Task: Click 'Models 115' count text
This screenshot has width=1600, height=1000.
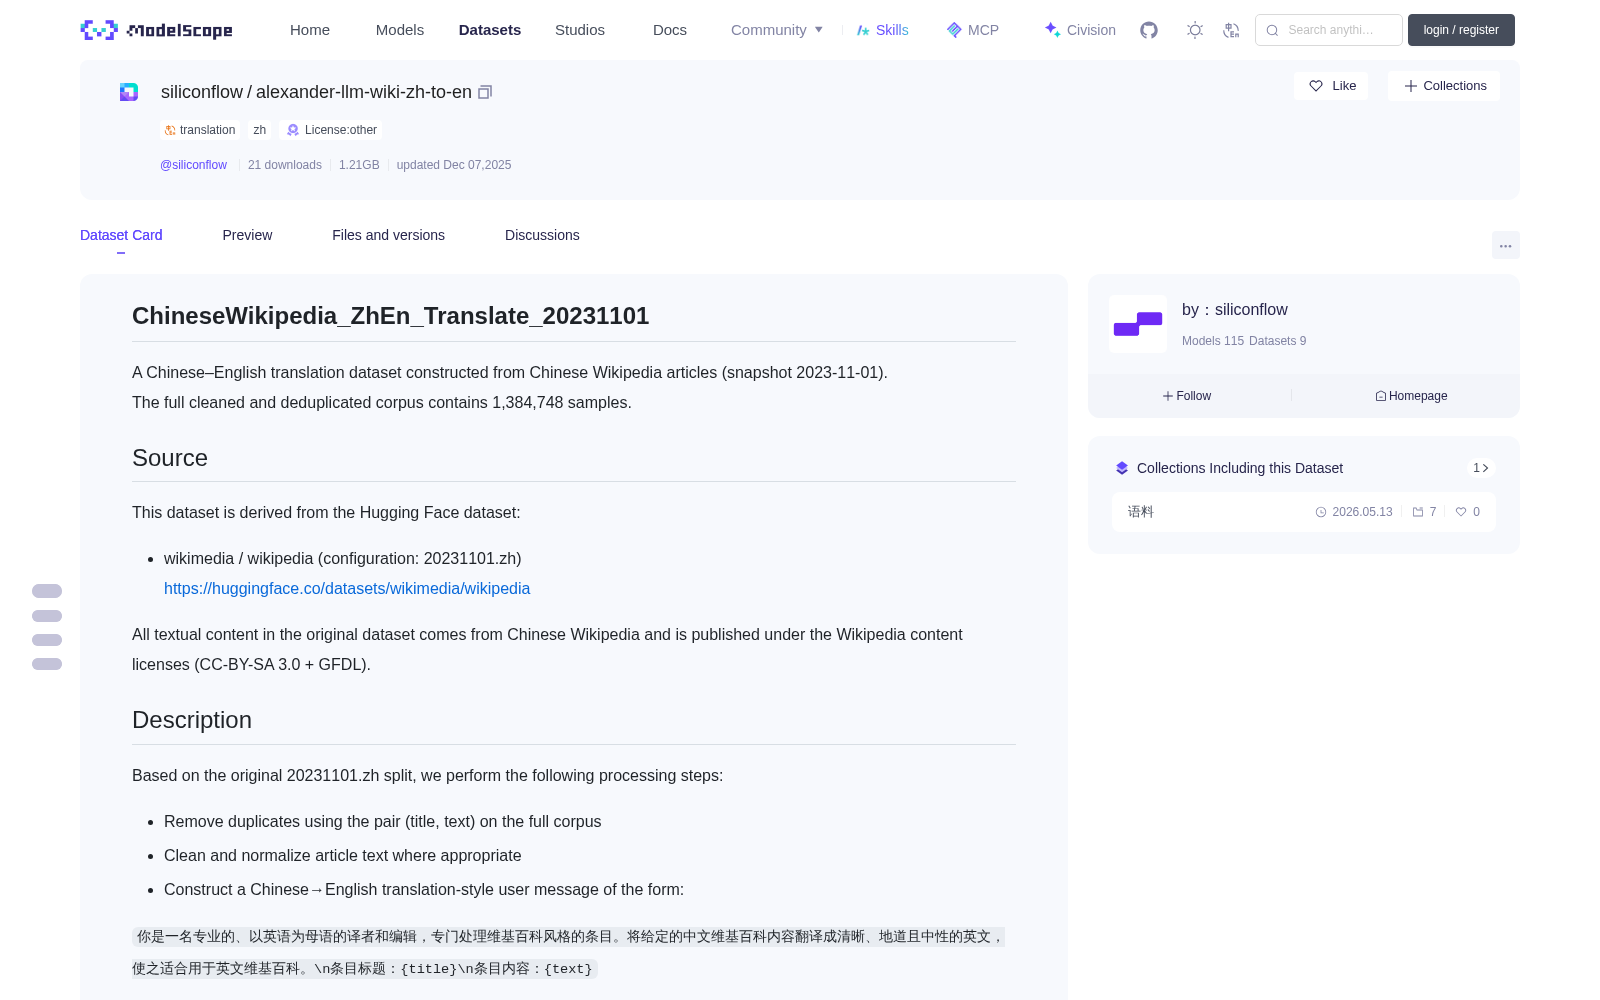Action: 1213,341
